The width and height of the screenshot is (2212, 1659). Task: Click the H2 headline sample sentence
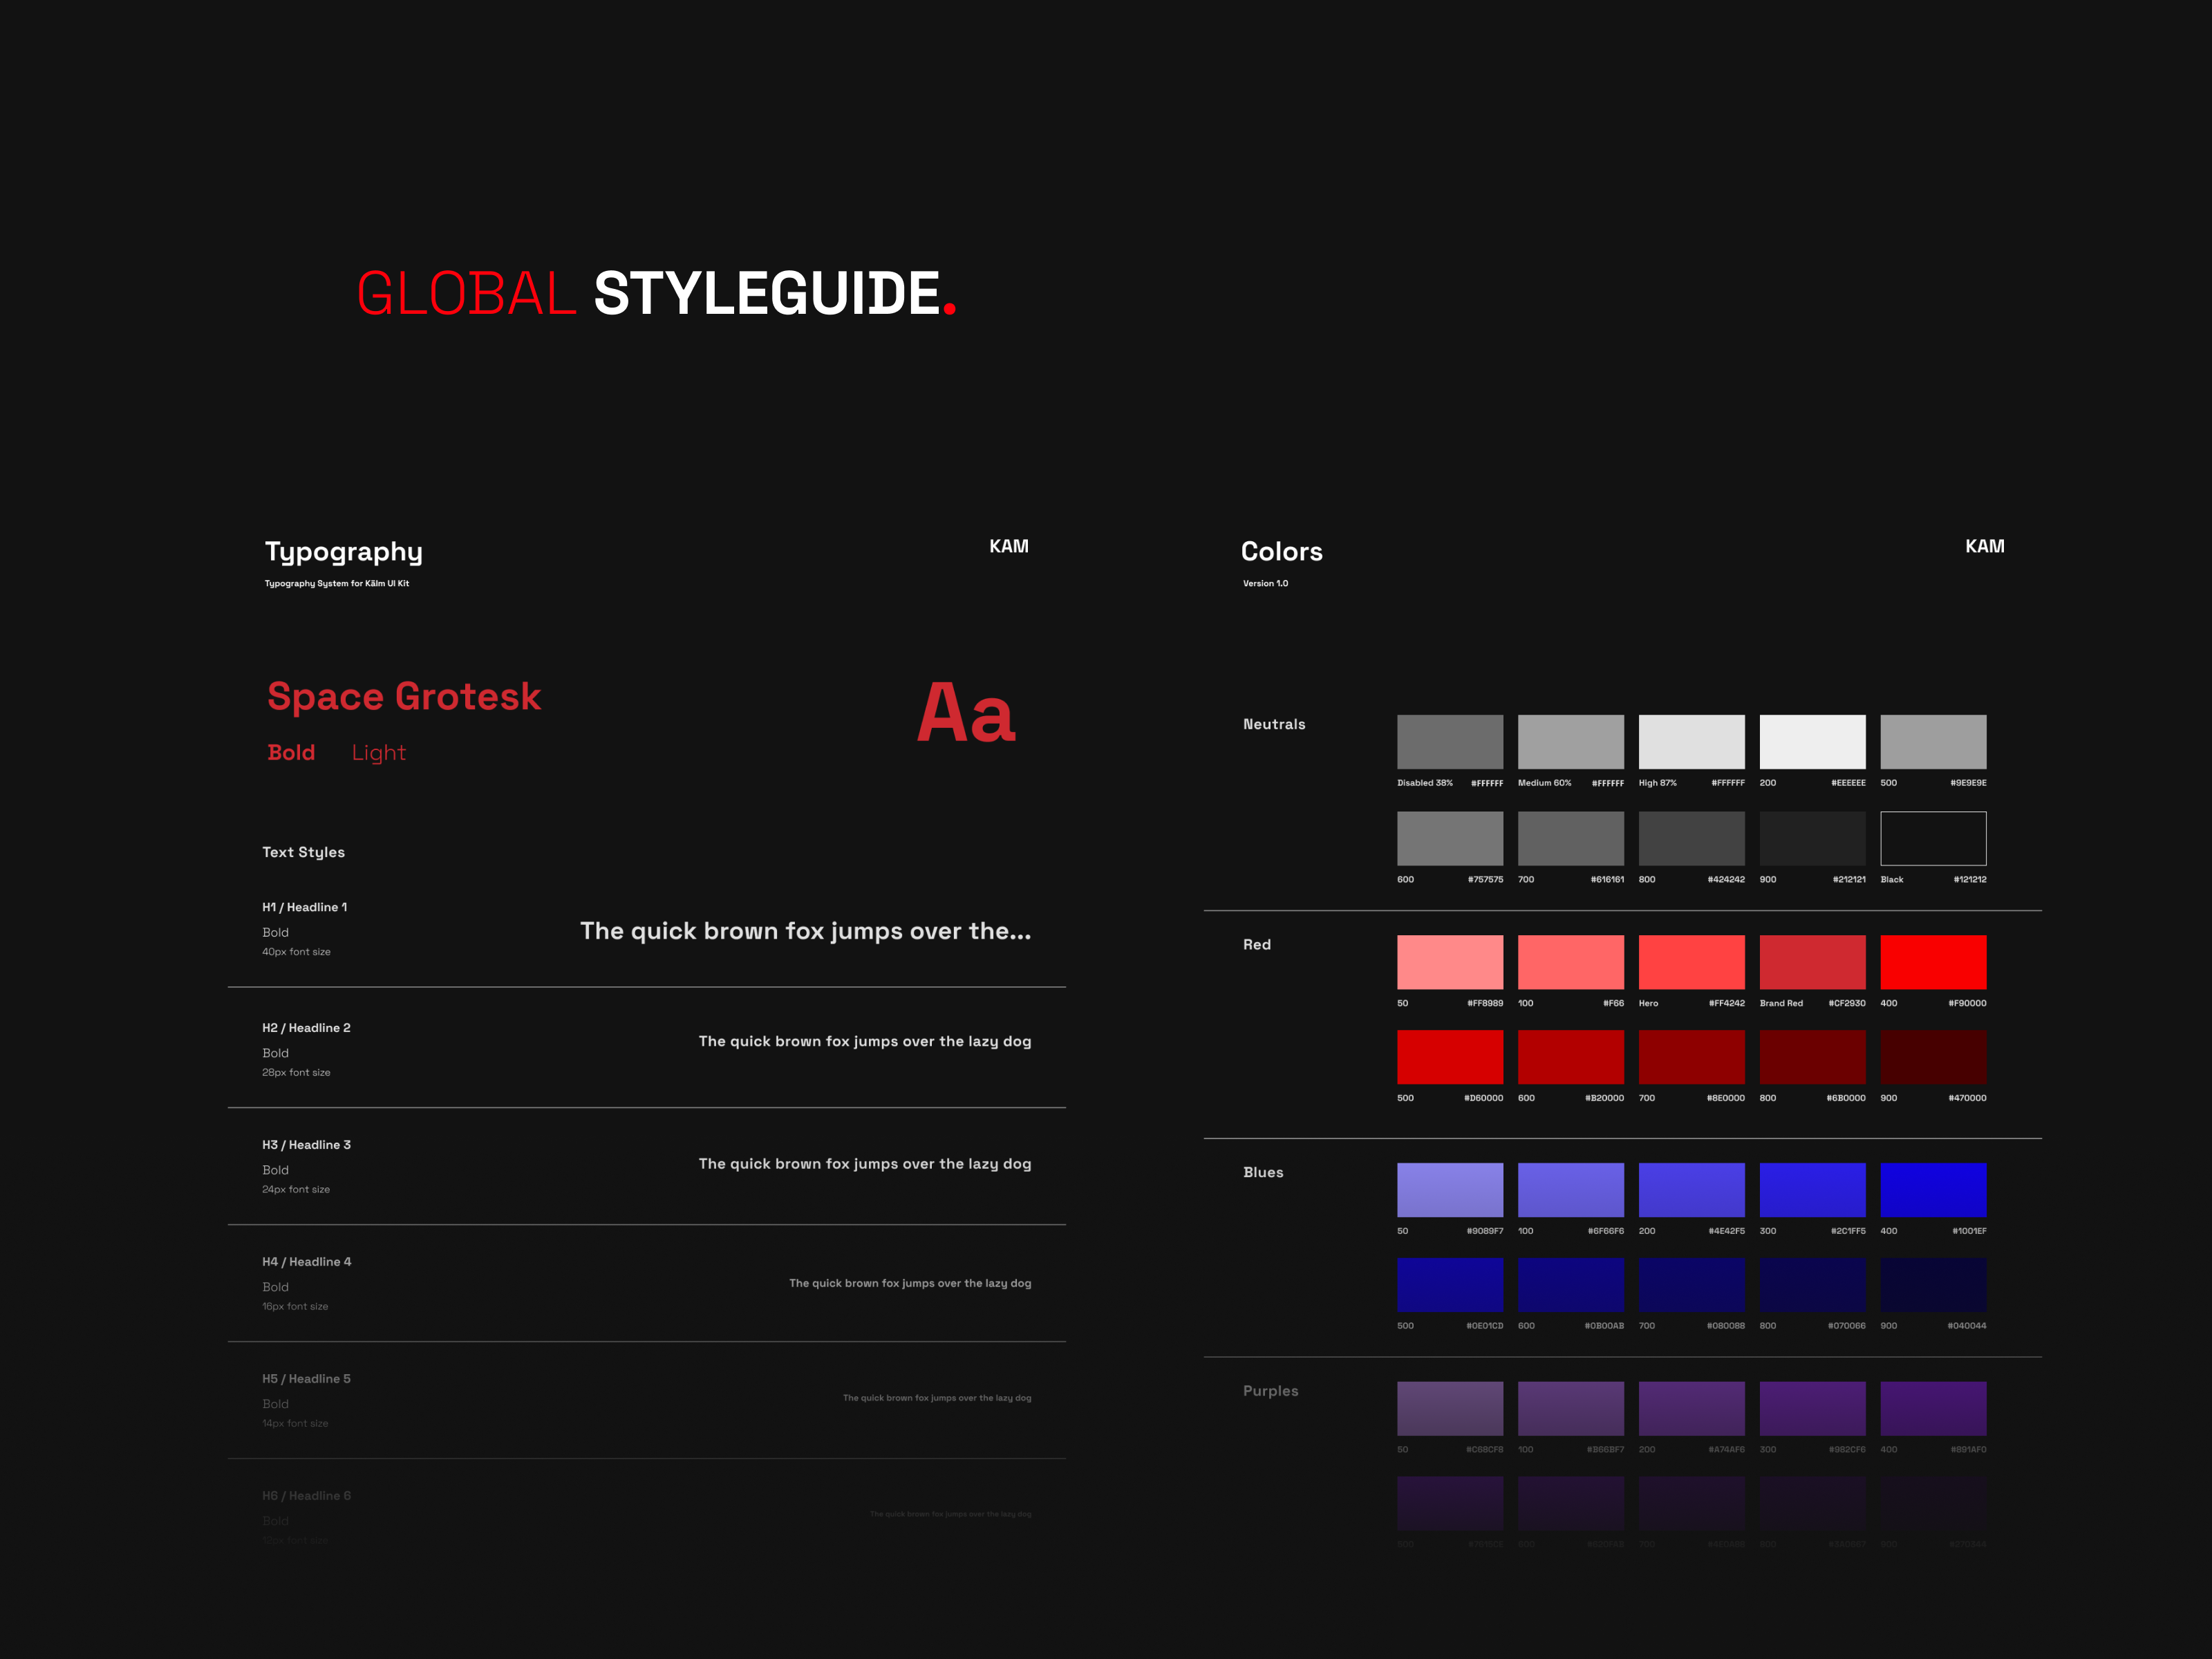point(865,1041)
